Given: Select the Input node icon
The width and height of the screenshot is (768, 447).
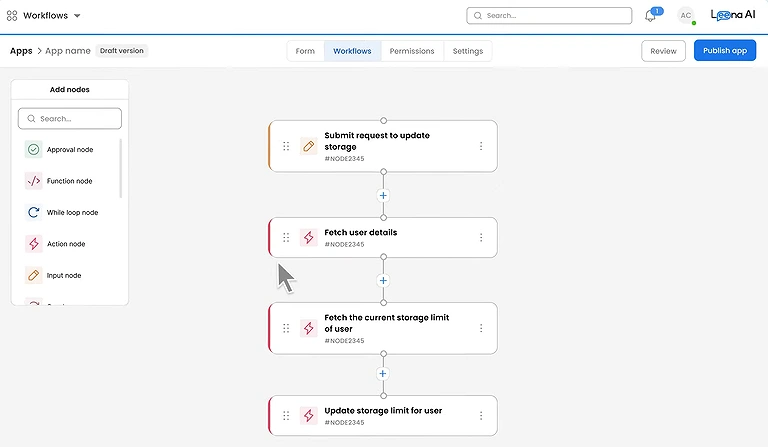Looking at the screenshot, I should coord(33,275).
